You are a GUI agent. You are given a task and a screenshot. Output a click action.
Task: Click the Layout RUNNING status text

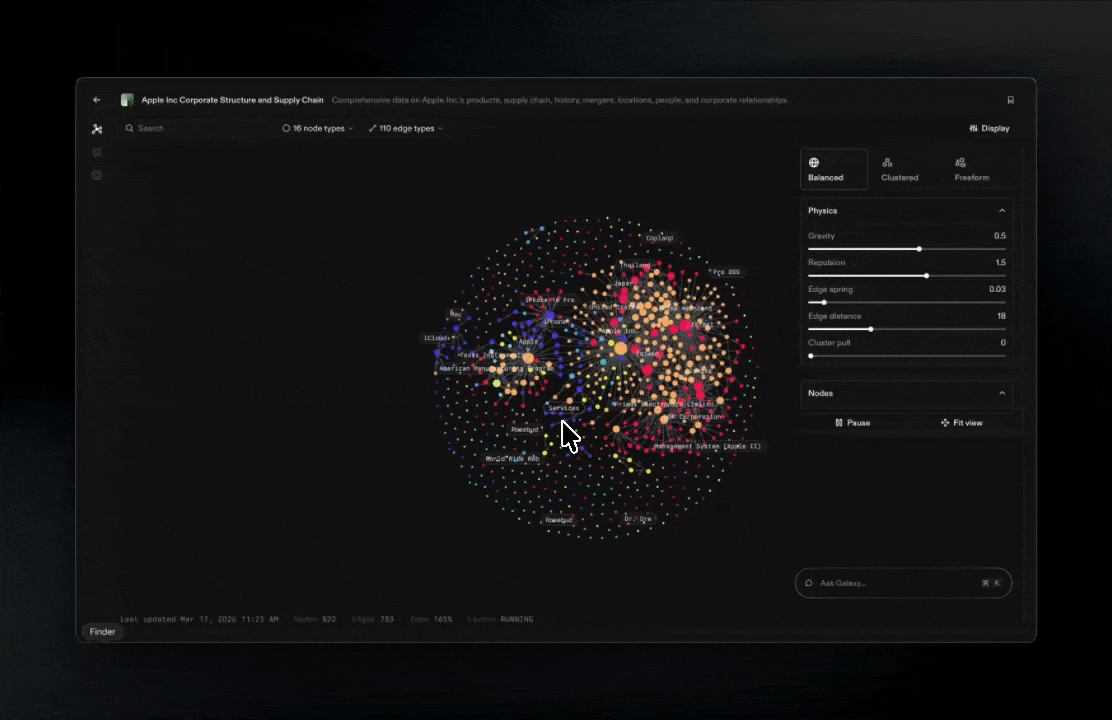tap(500, 619)
